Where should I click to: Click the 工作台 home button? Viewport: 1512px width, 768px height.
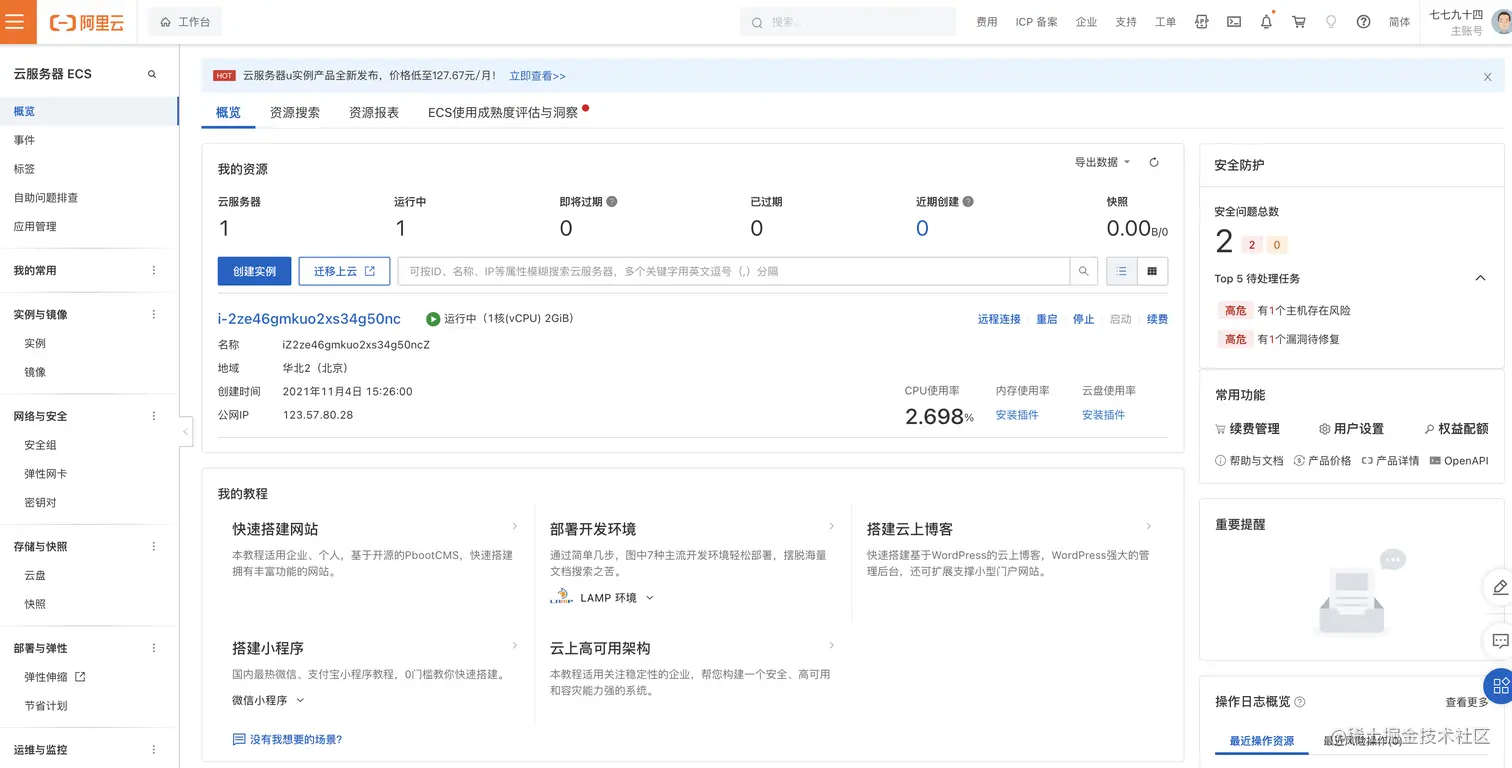185,22
